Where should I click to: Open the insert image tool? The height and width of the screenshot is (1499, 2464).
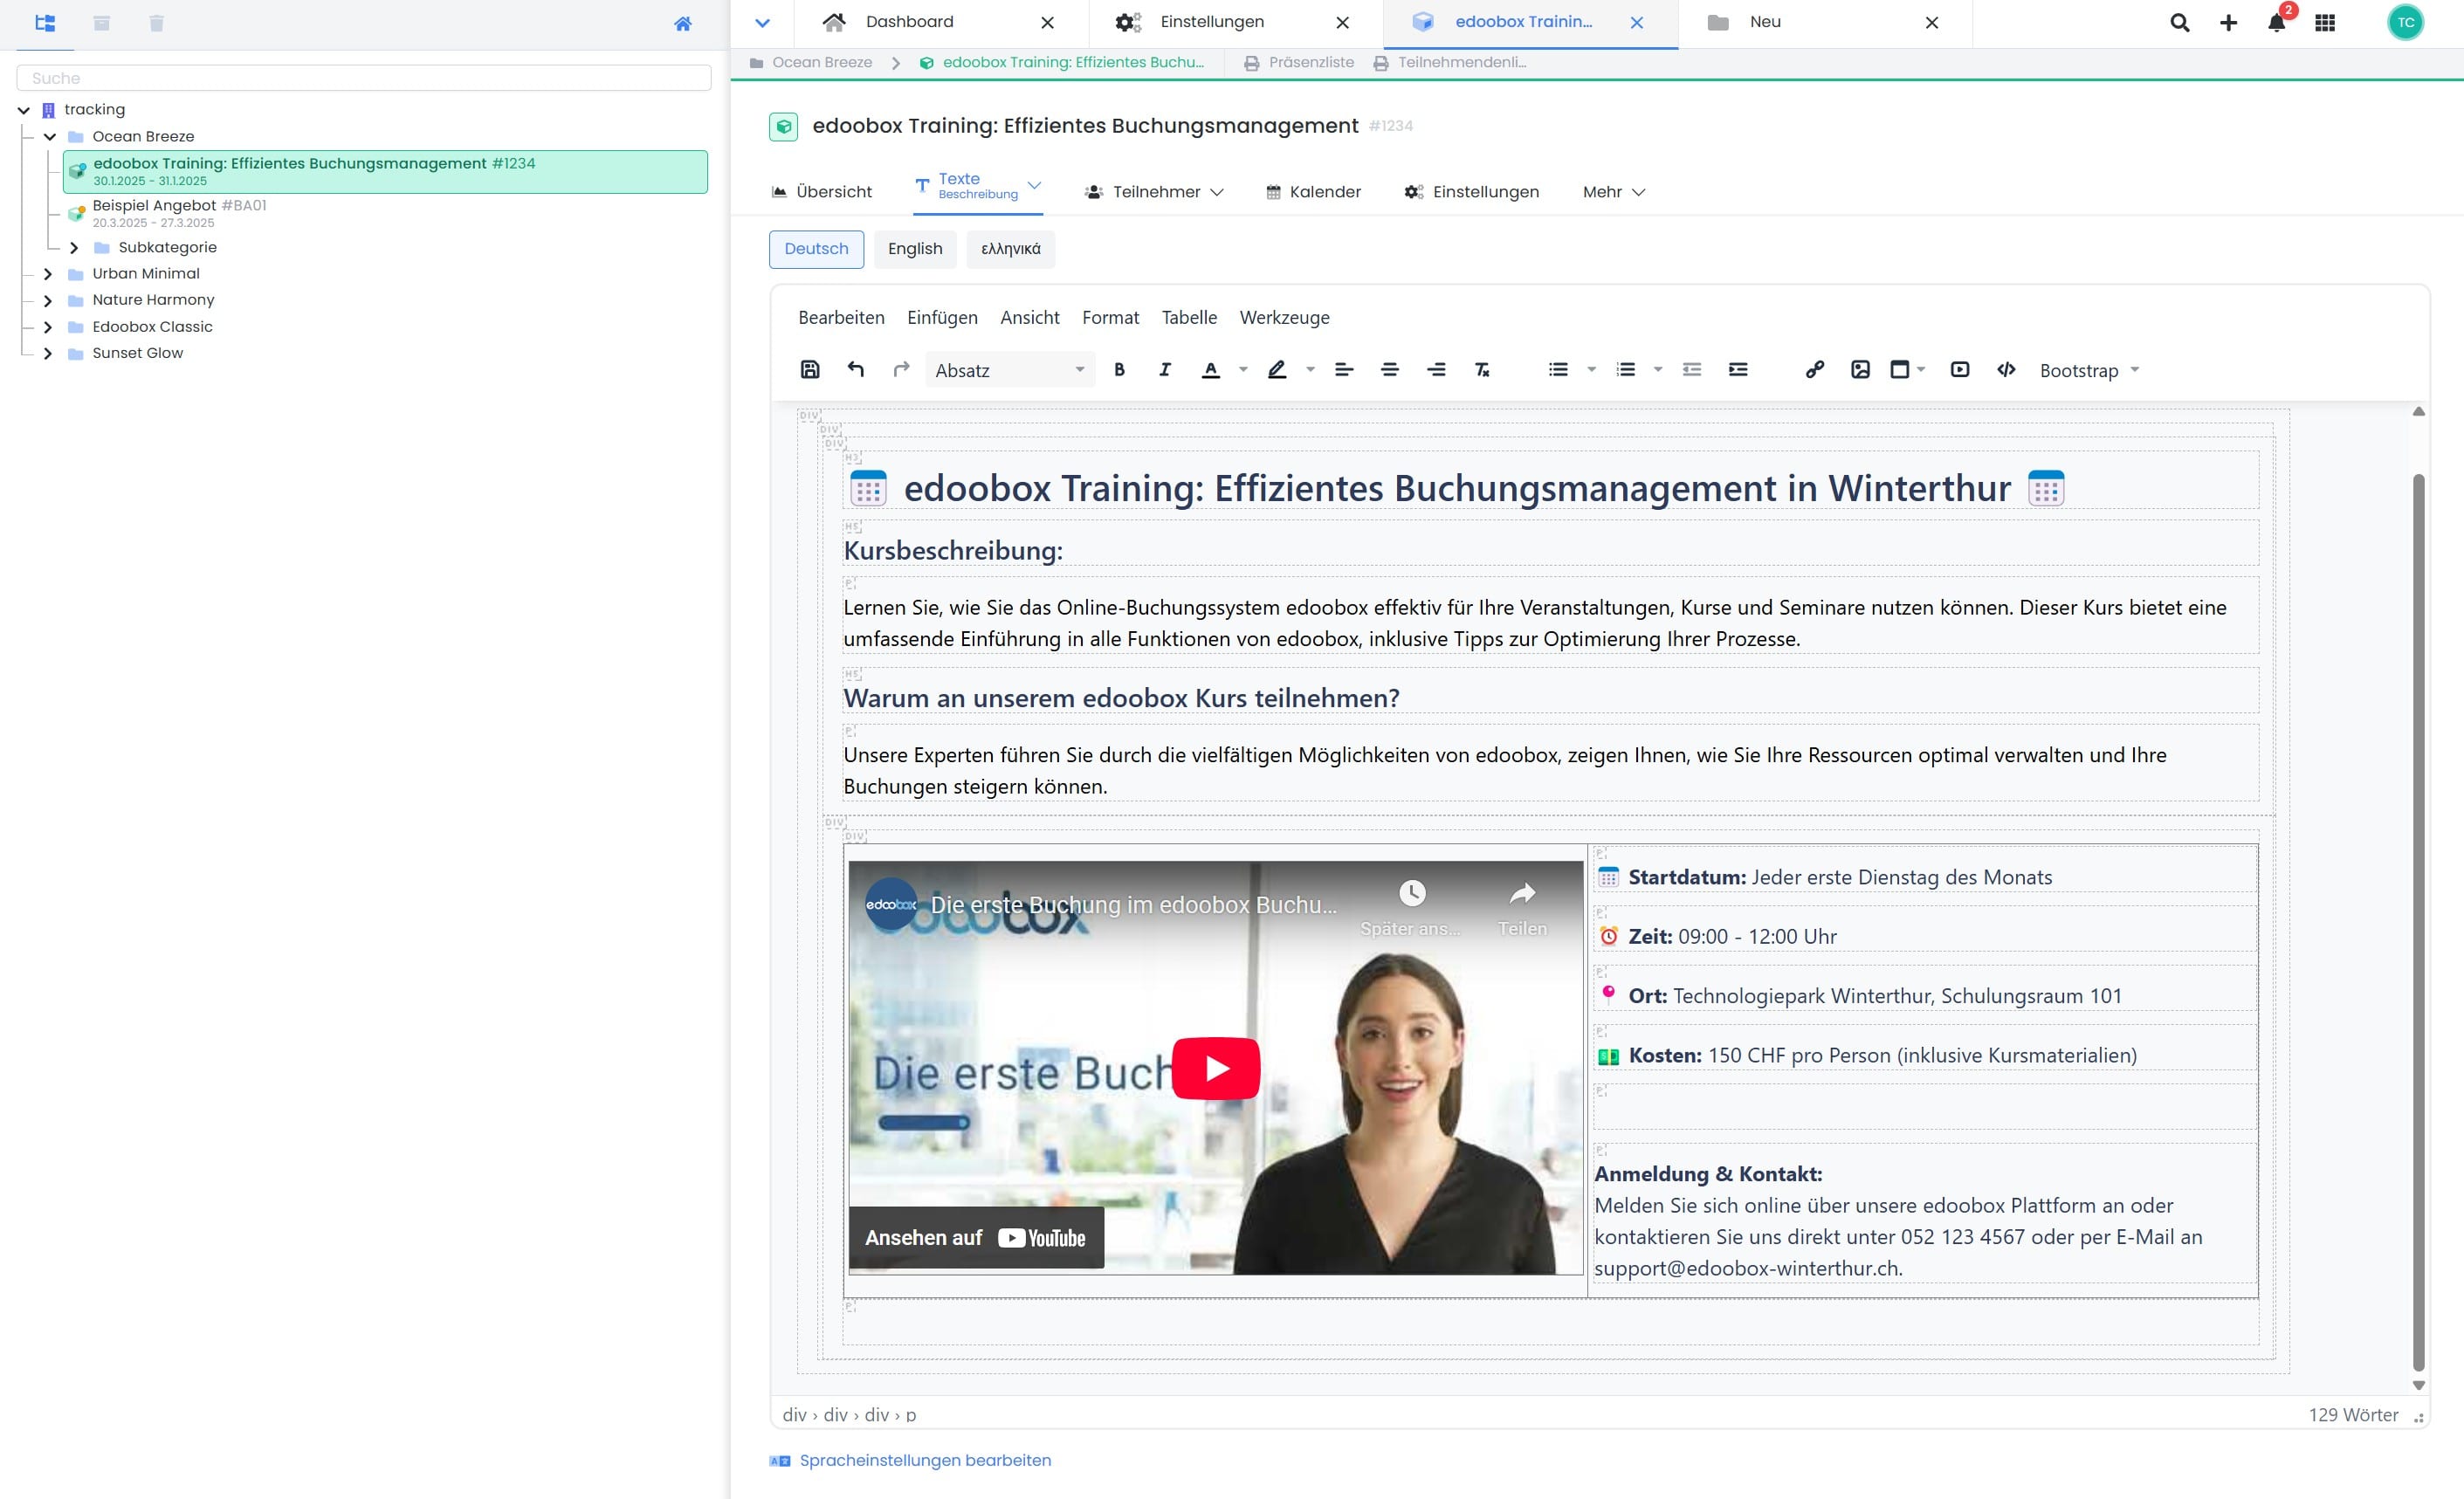pos(1860,370)
